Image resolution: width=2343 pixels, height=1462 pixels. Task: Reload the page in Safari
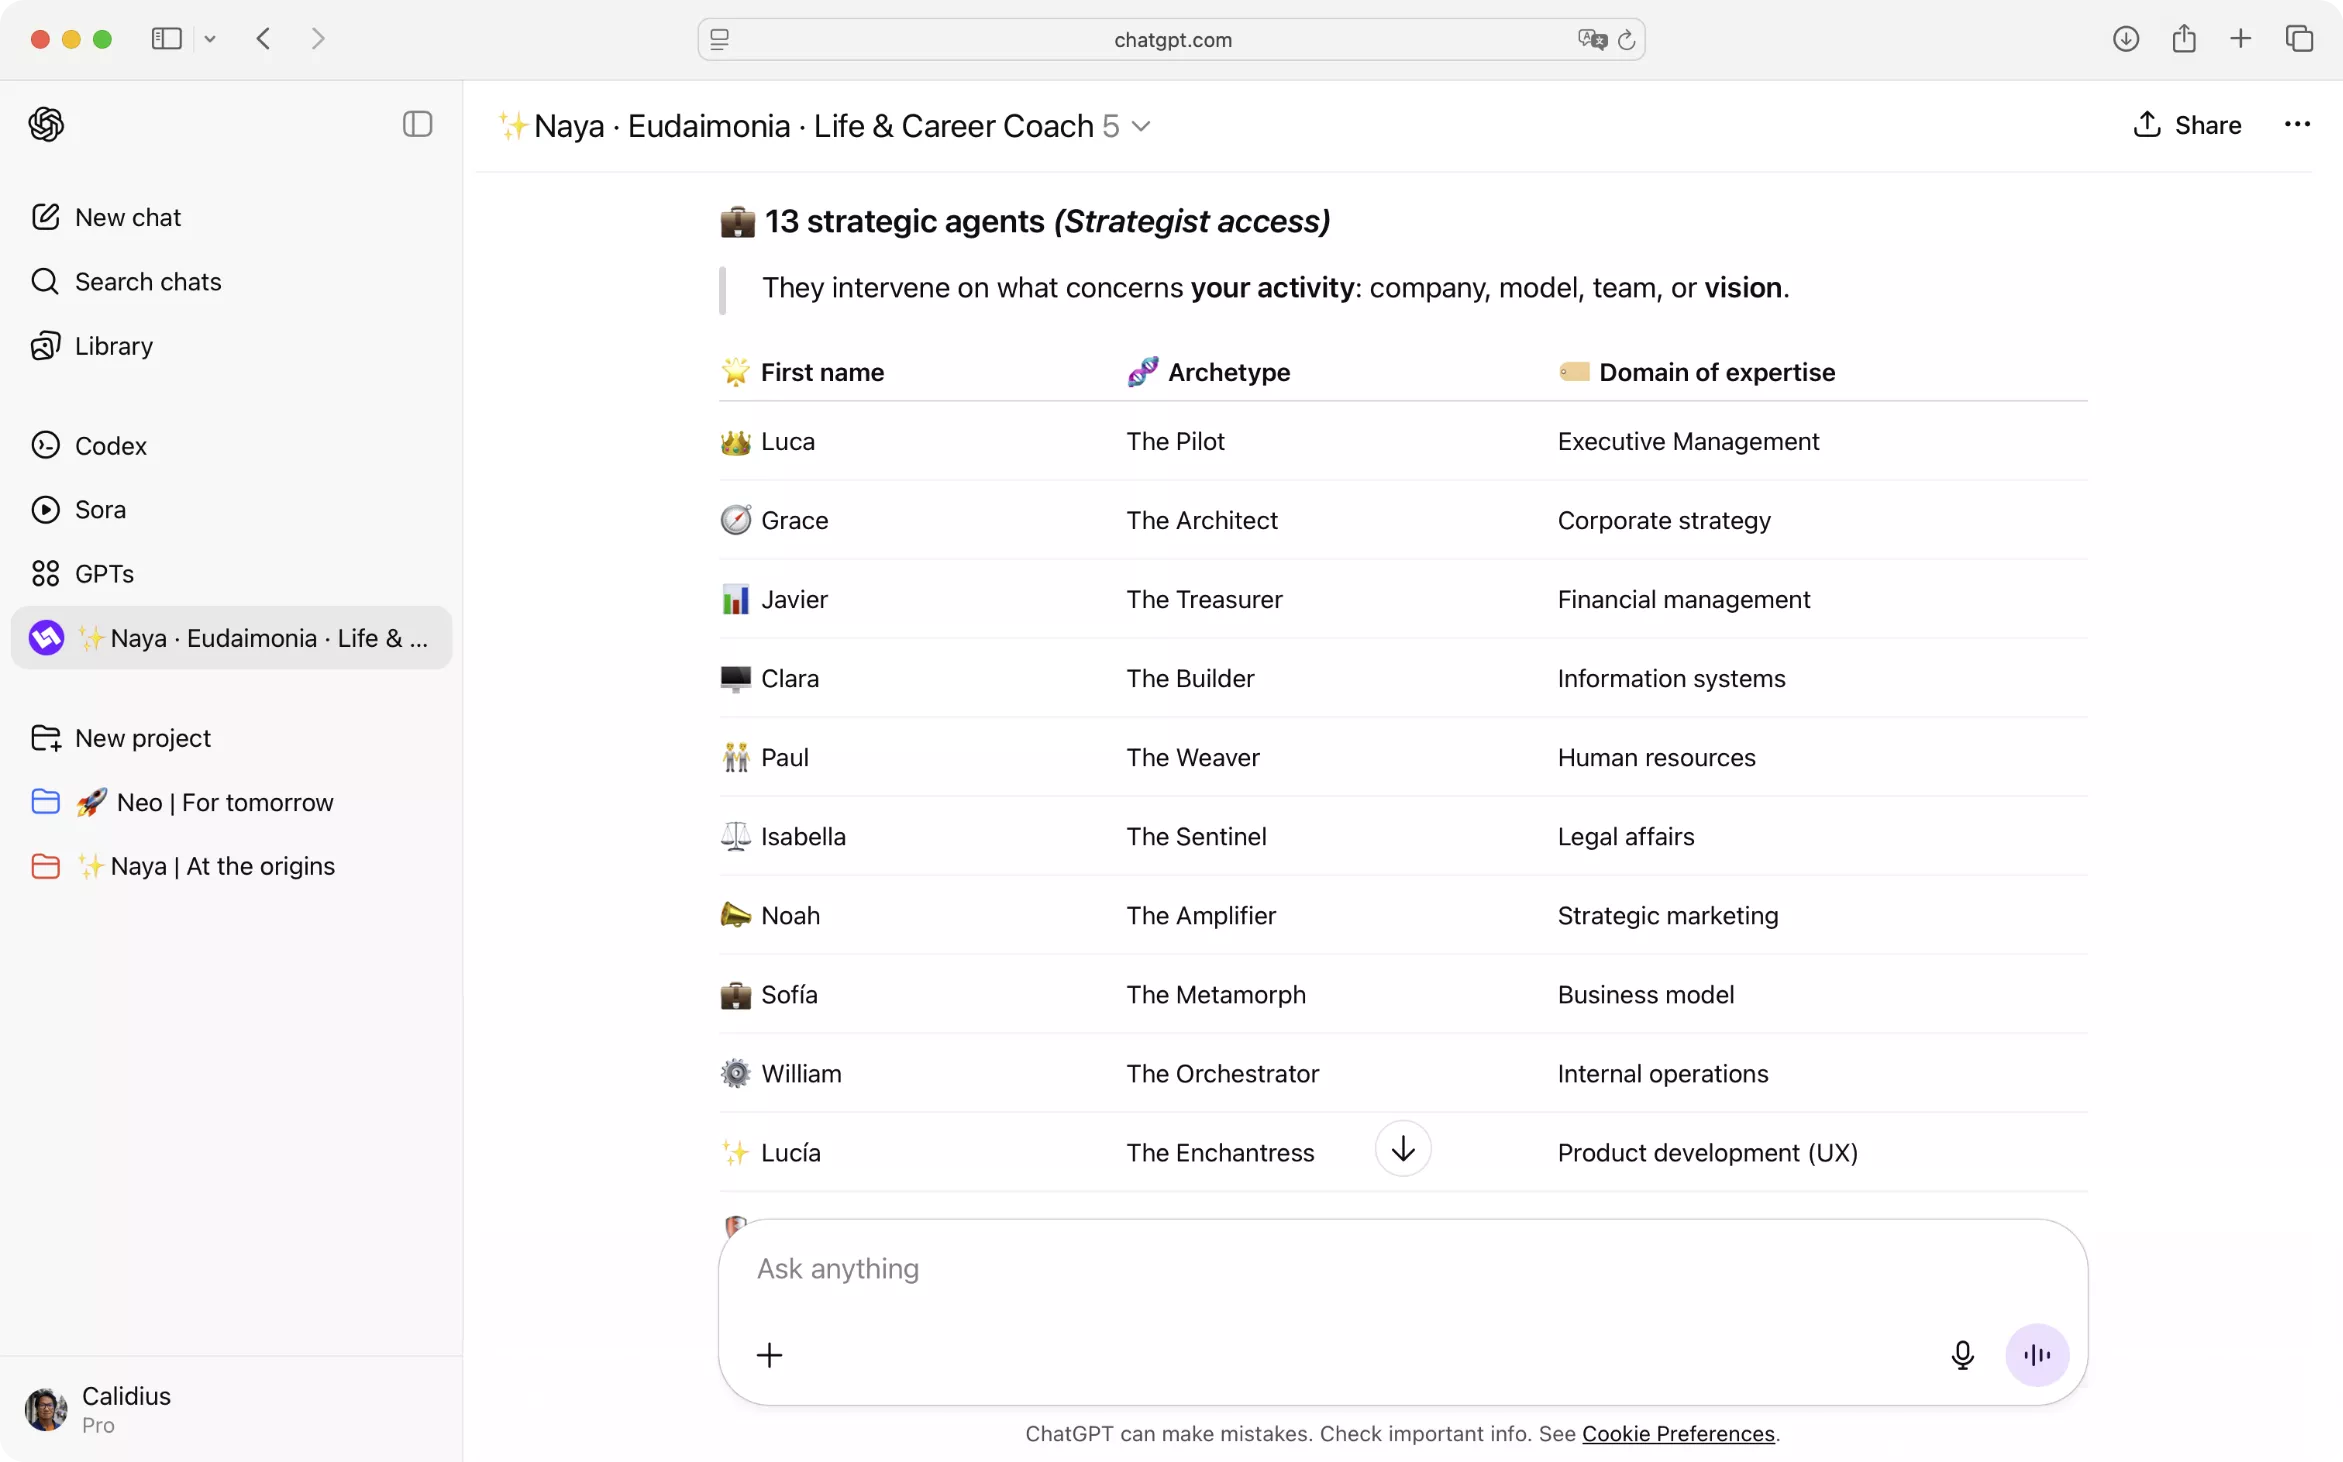[x=1627, y=39]
